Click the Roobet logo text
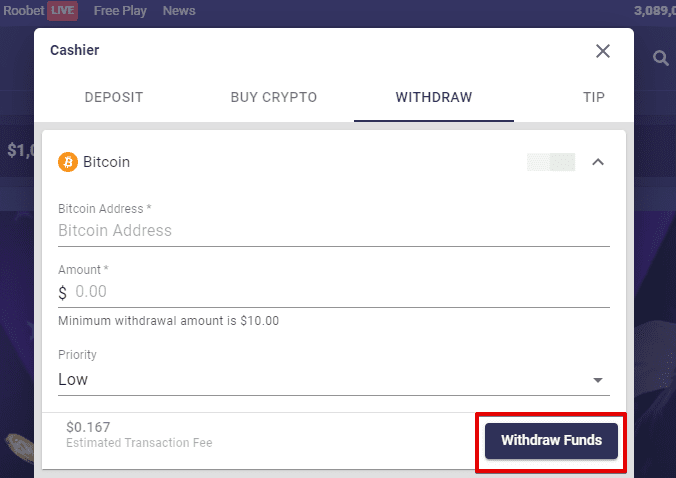Screen dimensions: 676x478 (x=22, y=11)
